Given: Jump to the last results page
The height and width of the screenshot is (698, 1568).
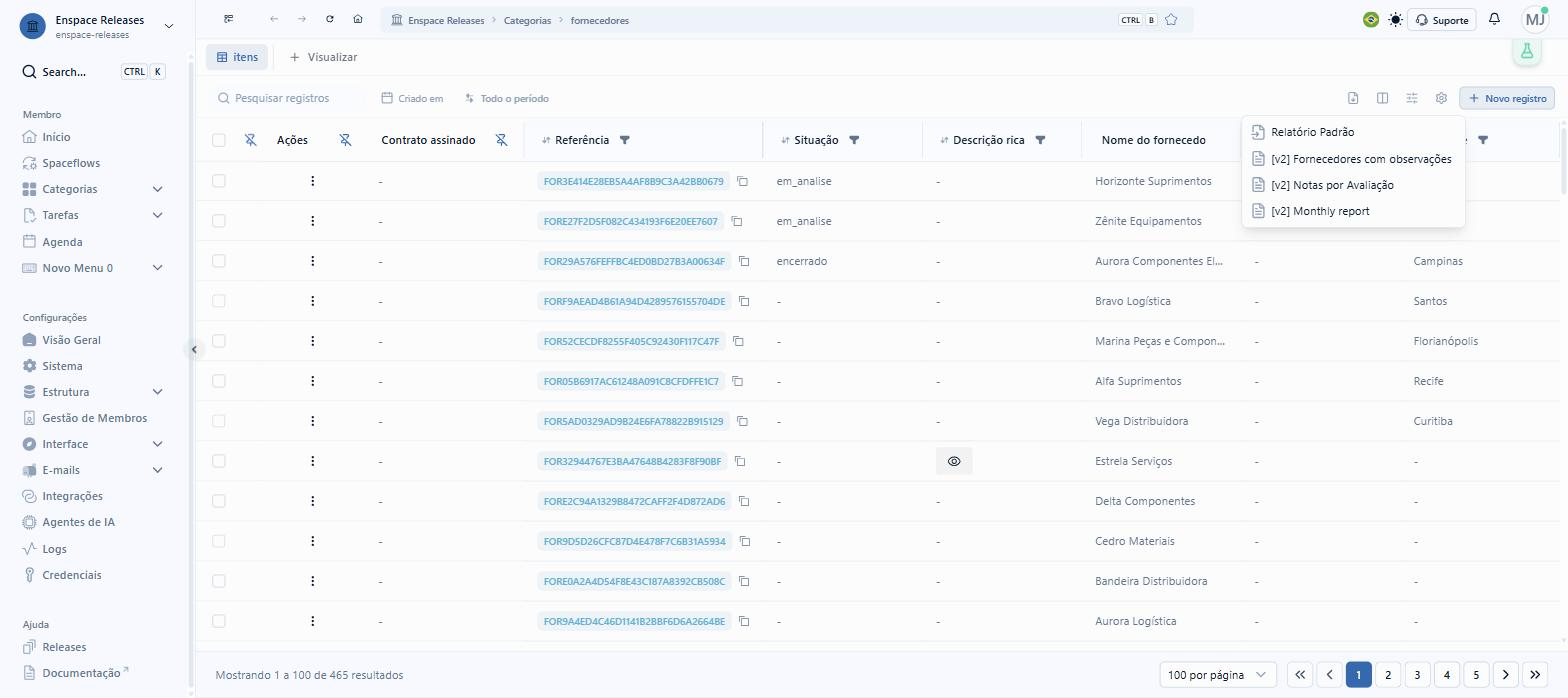Looking at the screenshot, I should [x=1535, y=675].
